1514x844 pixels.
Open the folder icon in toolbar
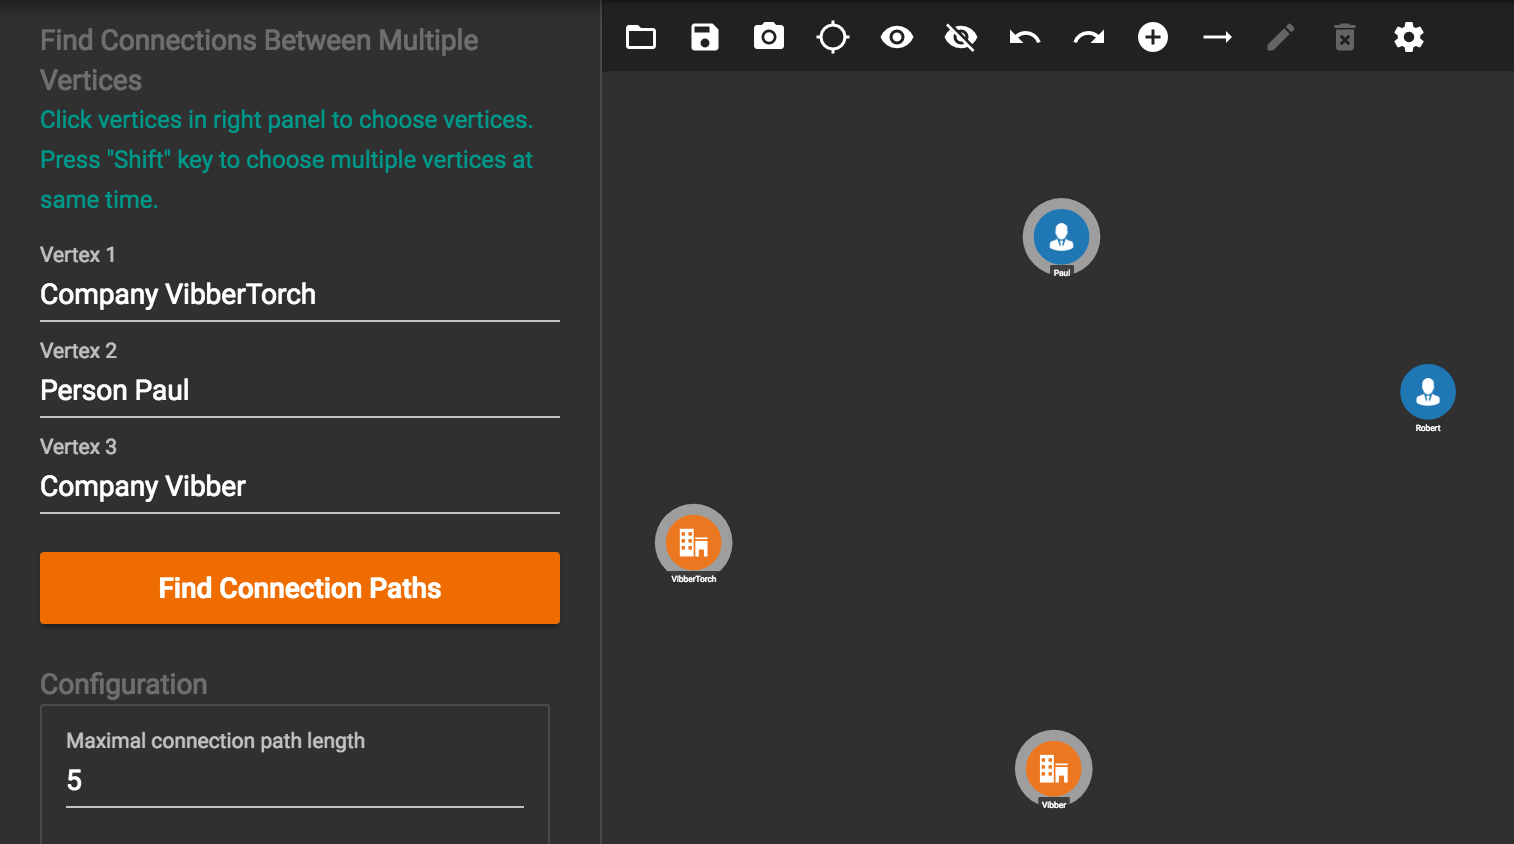click(x=641, y=38)
